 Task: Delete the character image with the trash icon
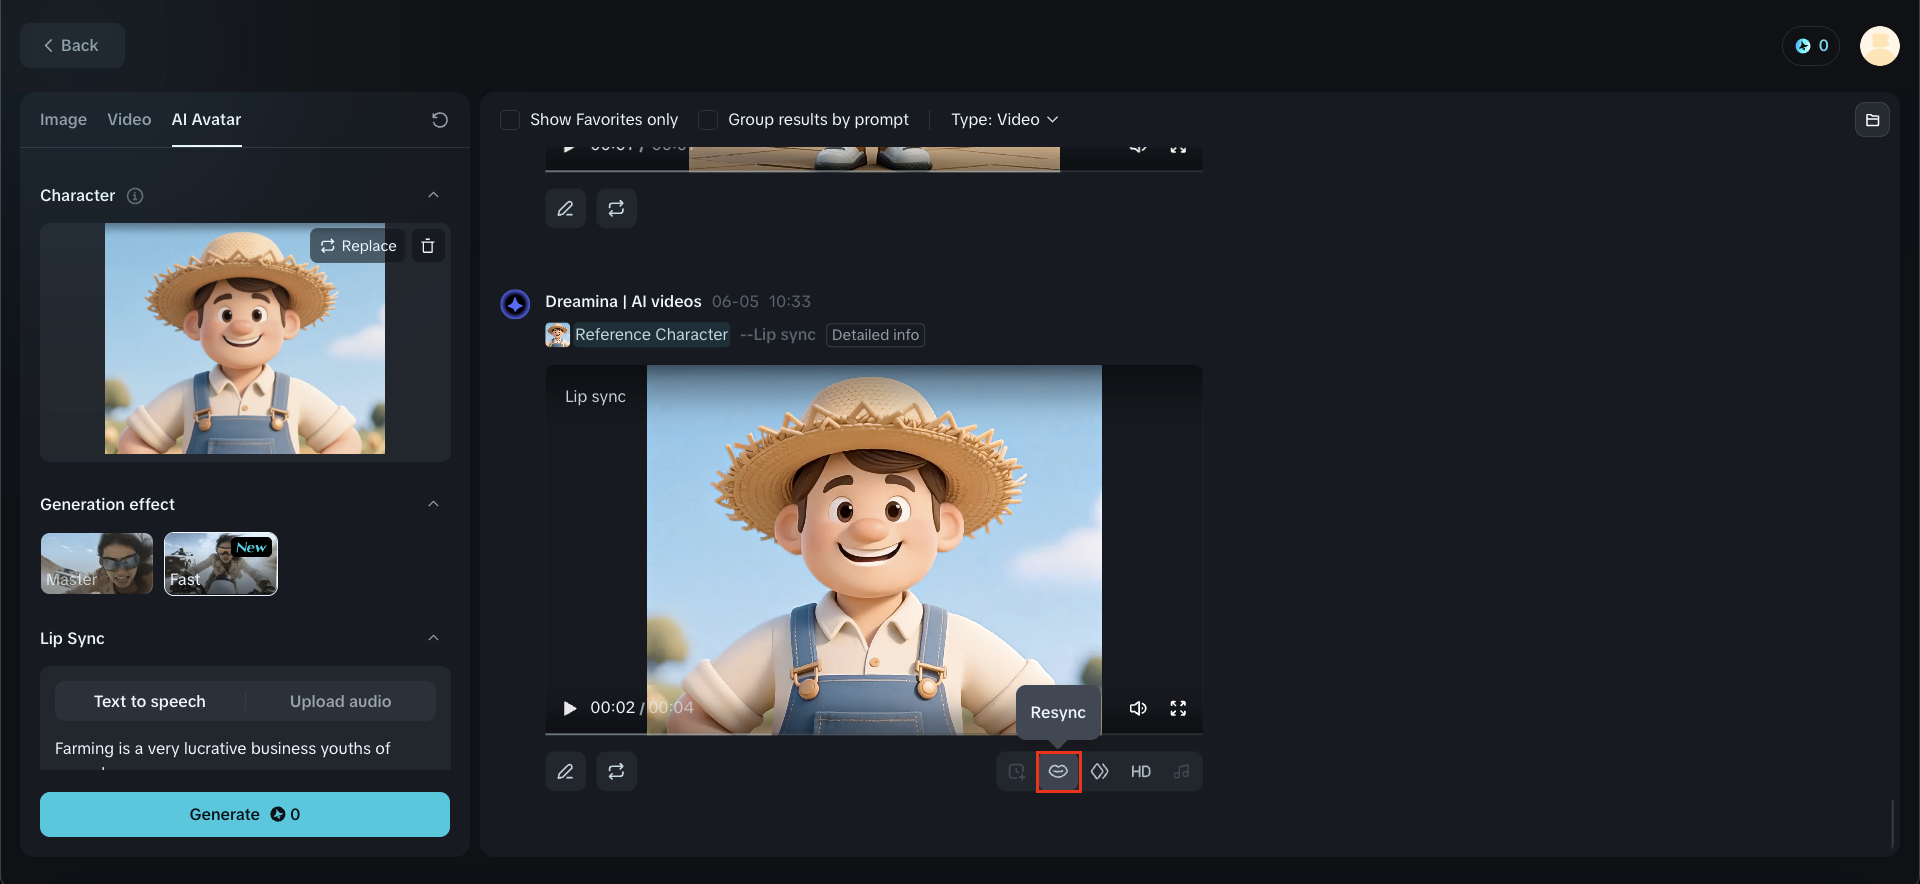(x=428, y=246)
